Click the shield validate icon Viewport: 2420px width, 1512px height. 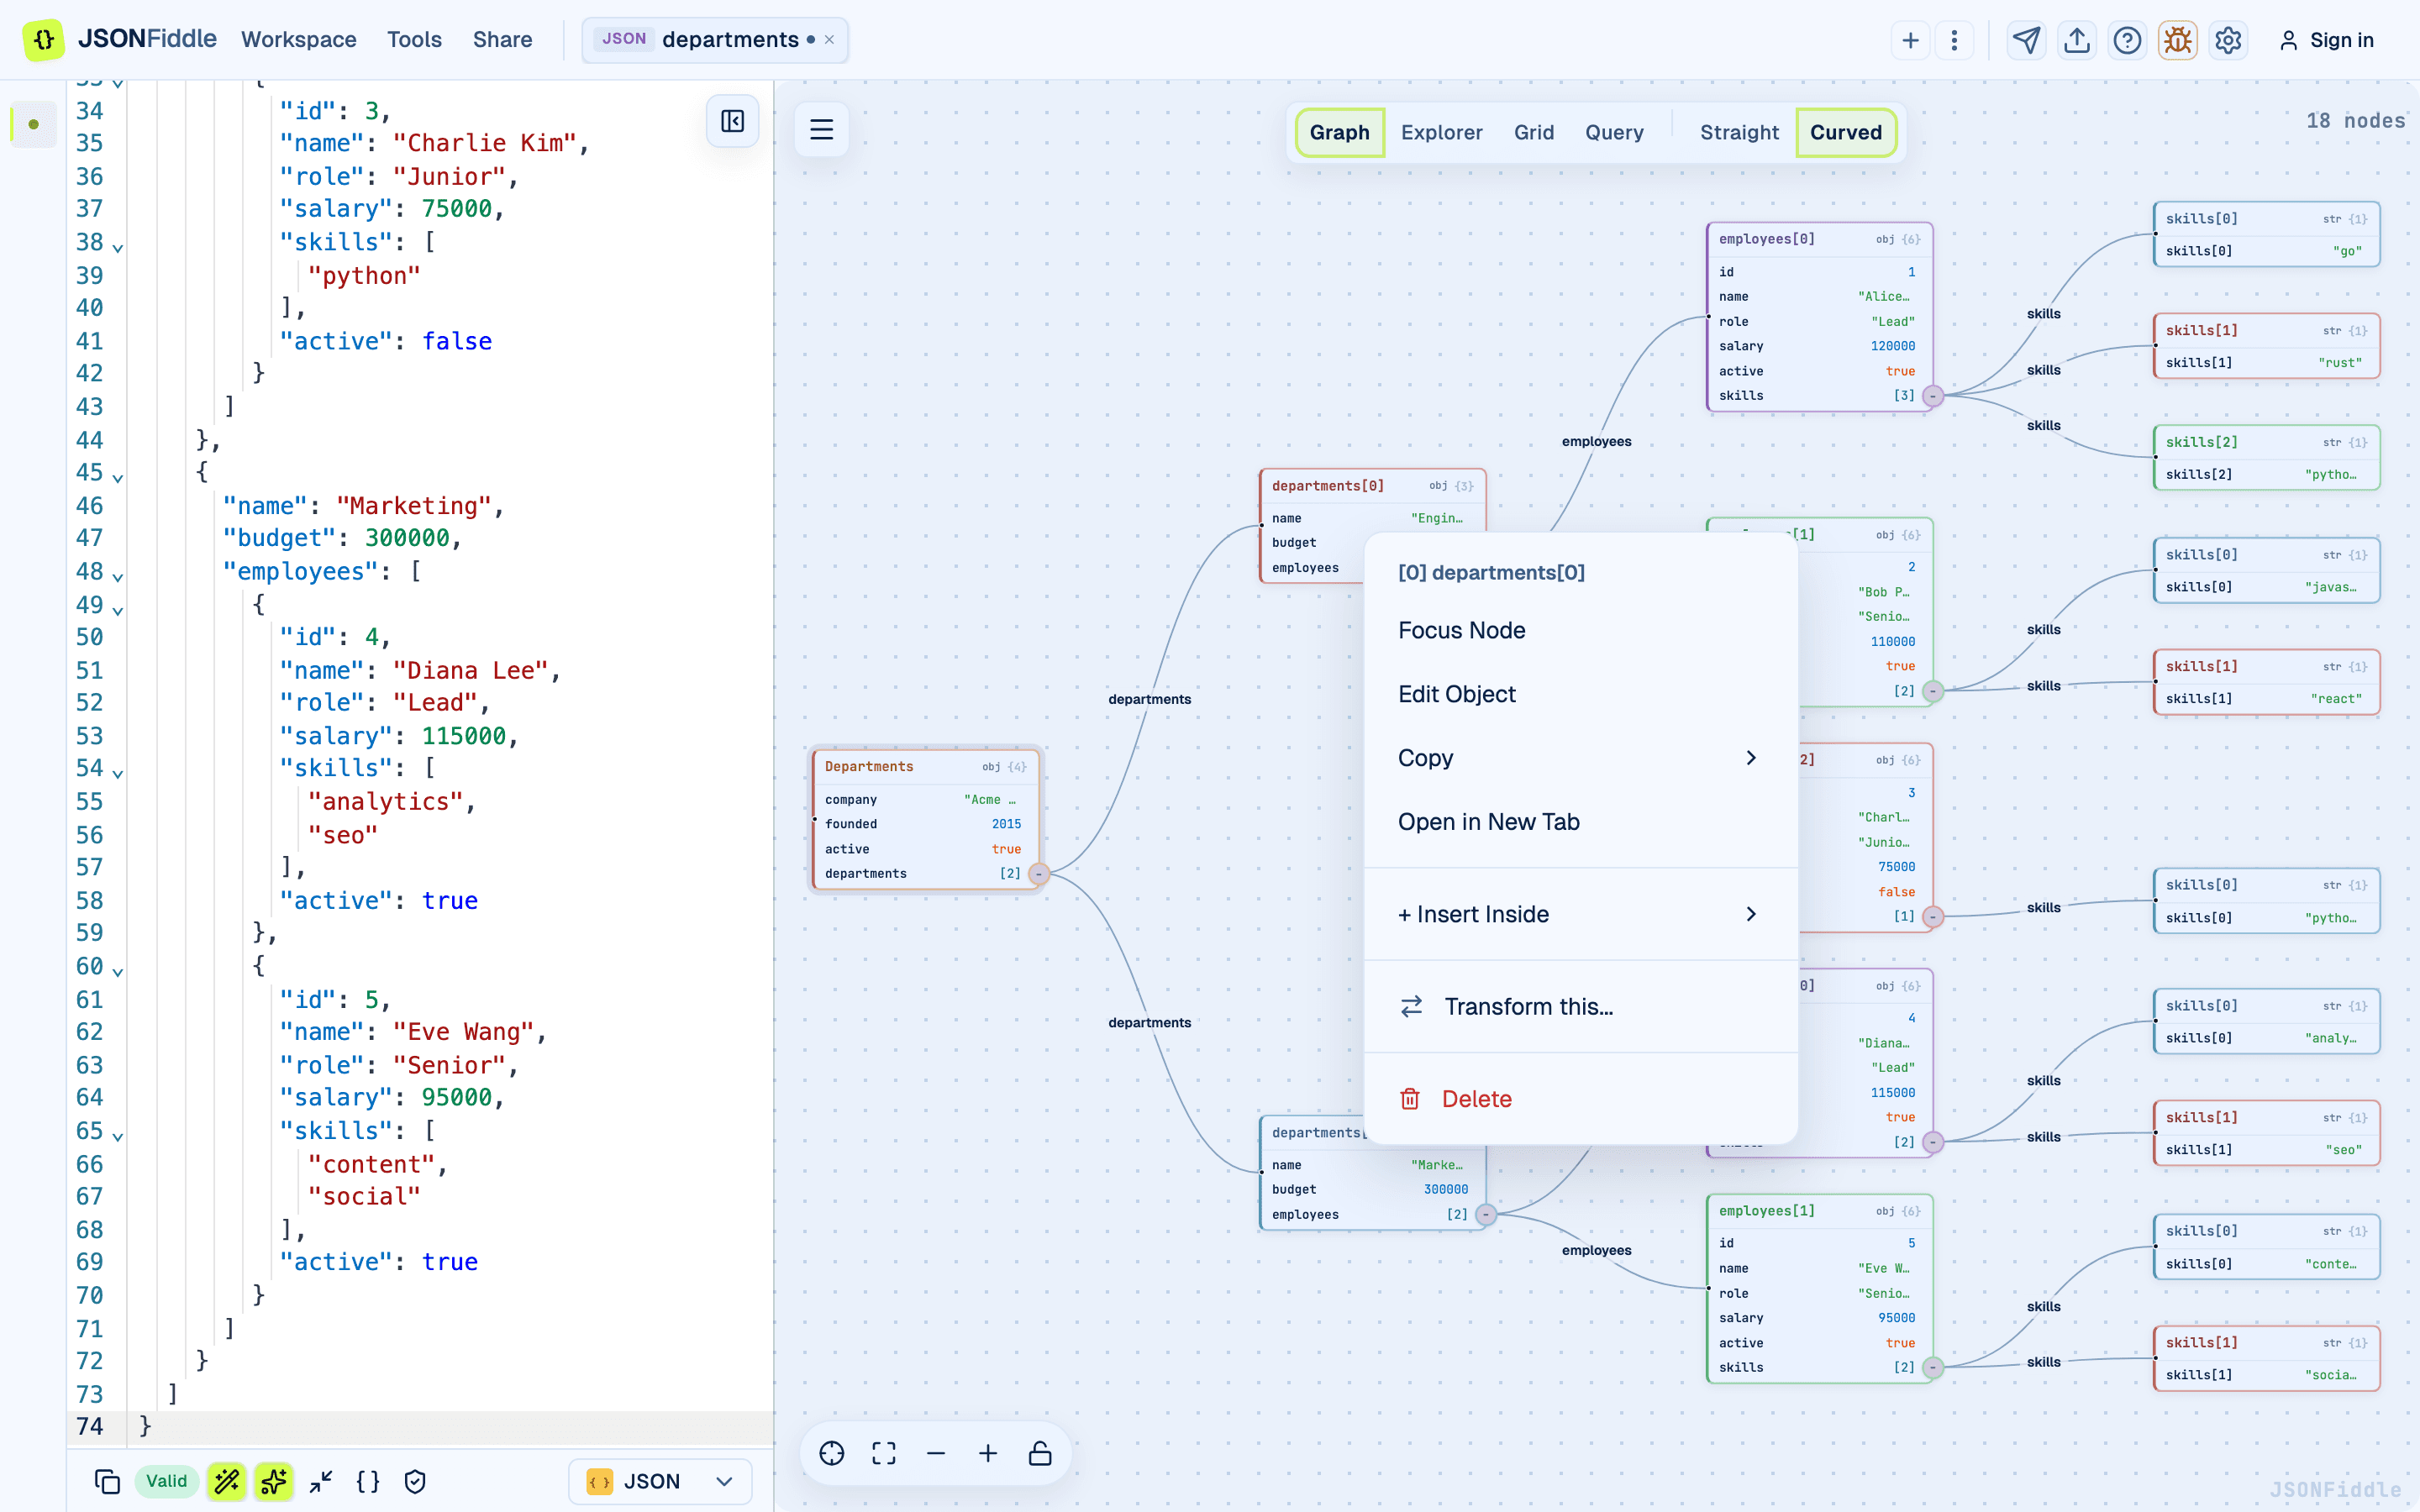click(x=415, y=1481)
